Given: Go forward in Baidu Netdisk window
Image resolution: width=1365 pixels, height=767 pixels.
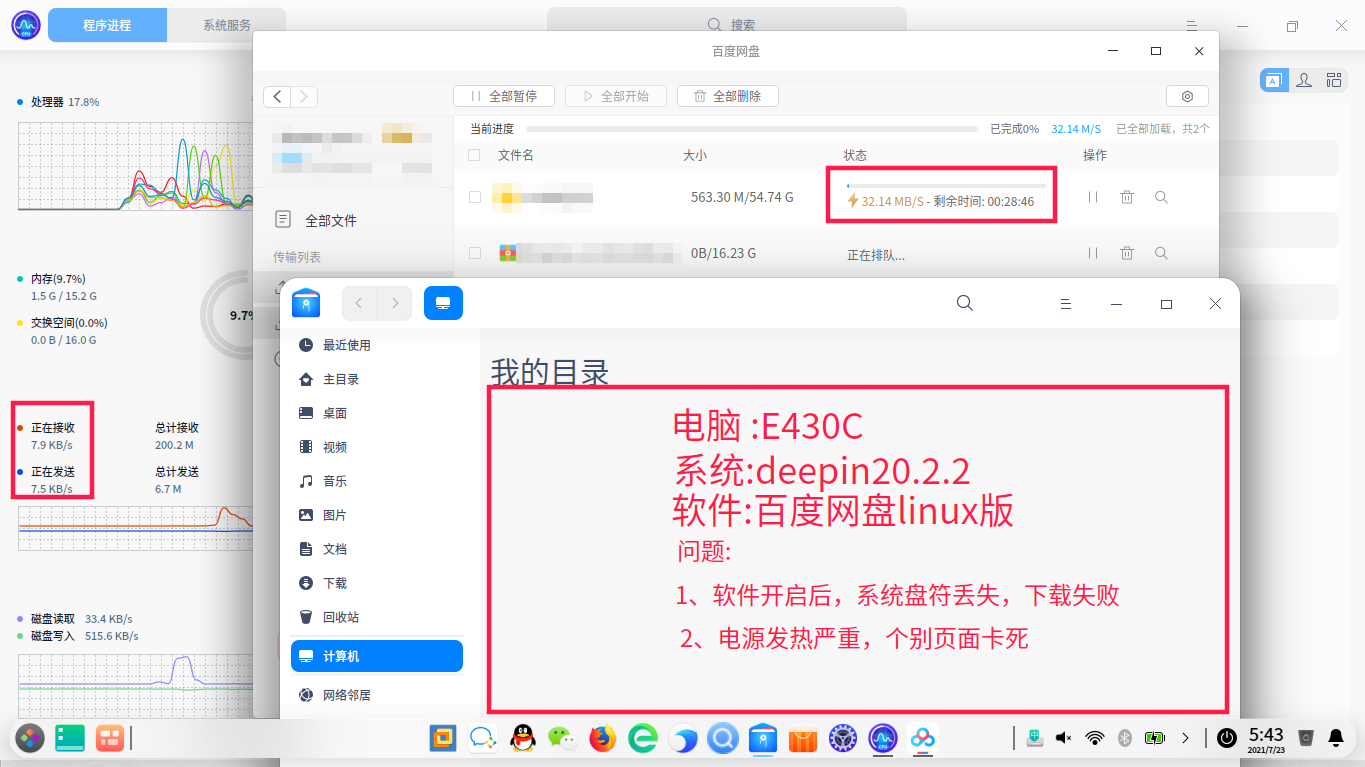Looking at the screenshot, I should coord(304,96).
